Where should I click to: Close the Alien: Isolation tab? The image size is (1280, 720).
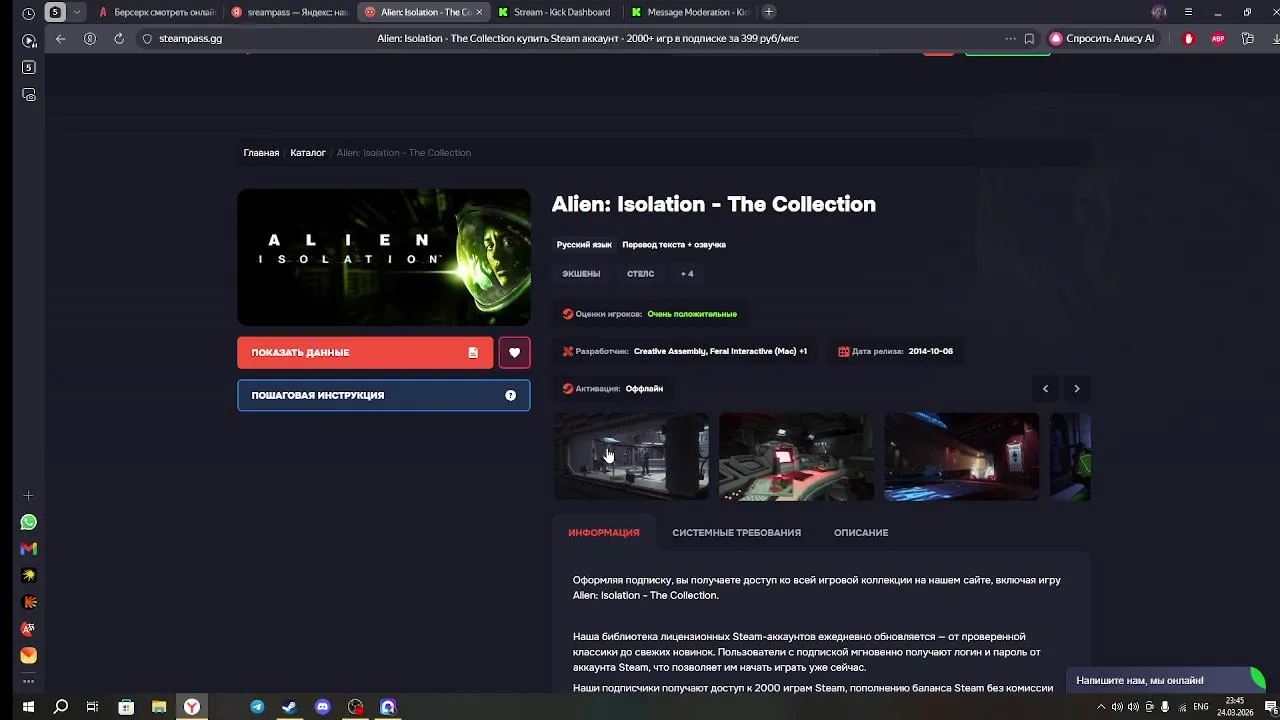pos(479,12)
